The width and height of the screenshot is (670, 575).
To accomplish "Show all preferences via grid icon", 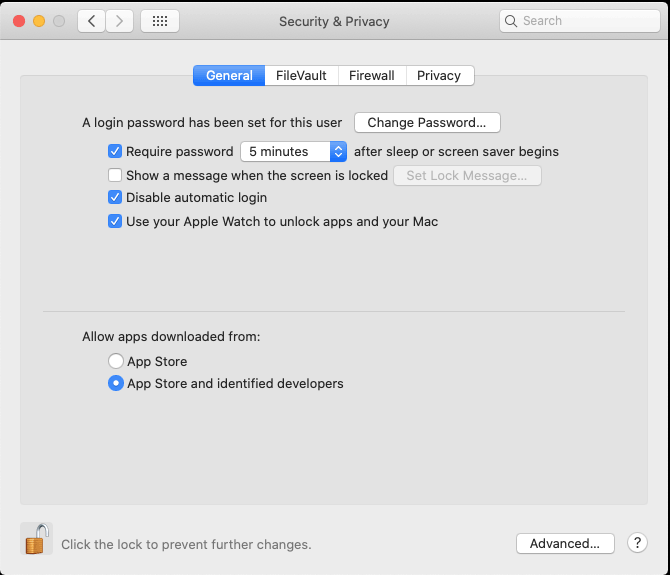I will [x=160, y=21].
